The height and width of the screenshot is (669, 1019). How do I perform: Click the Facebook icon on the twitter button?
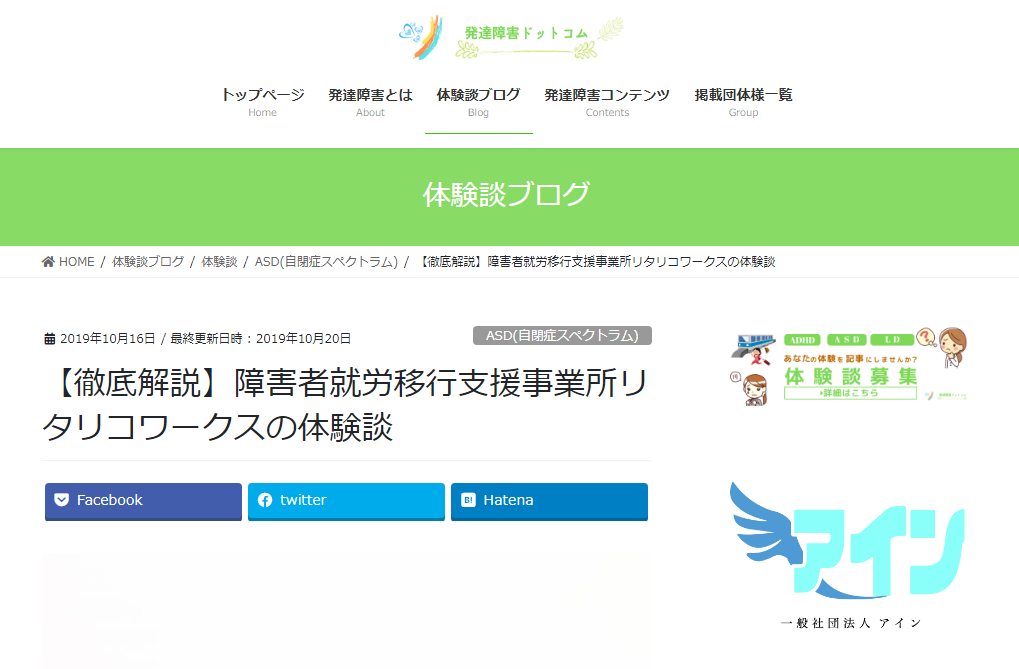click(265, 500)
